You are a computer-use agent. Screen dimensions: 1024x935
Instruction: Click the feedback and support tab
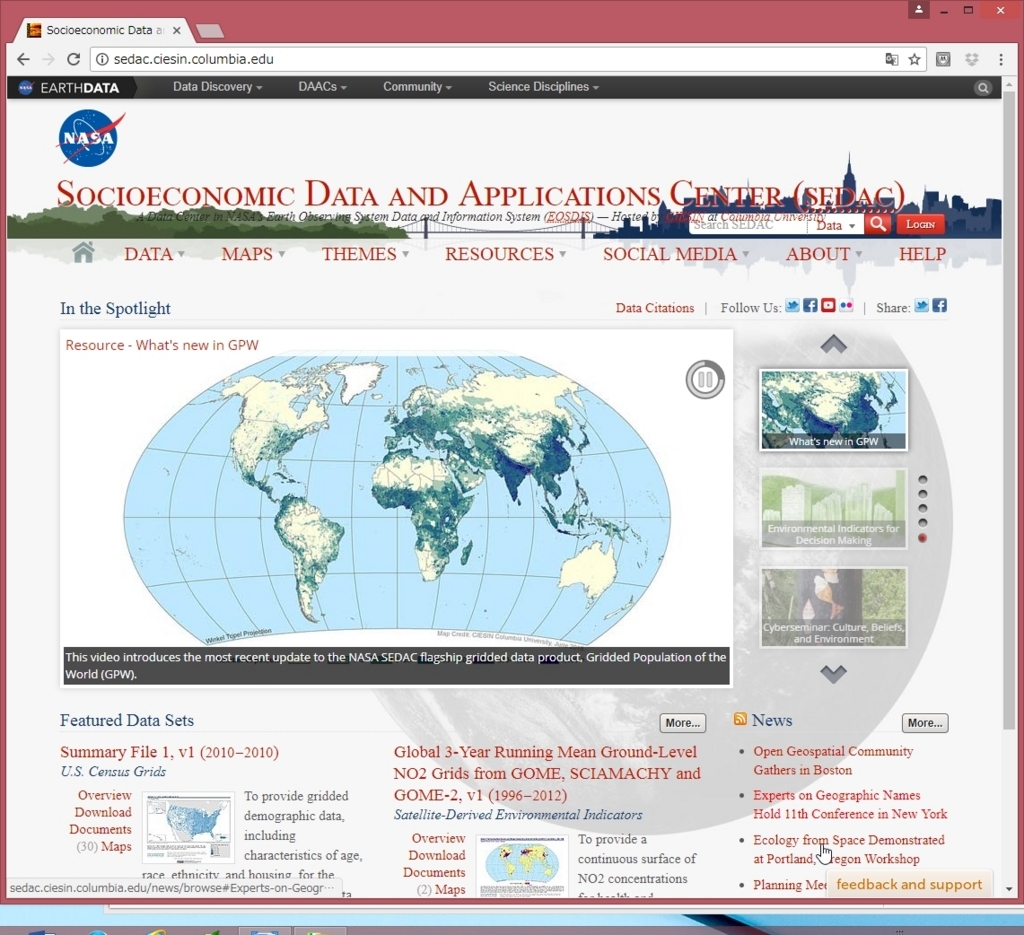coord(909,884)
